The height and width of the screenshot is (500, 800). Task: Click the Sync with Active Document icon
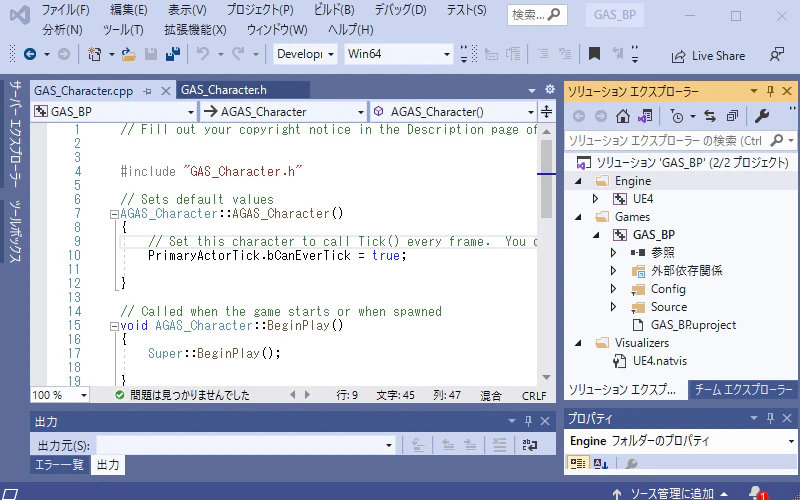(710, 116)
